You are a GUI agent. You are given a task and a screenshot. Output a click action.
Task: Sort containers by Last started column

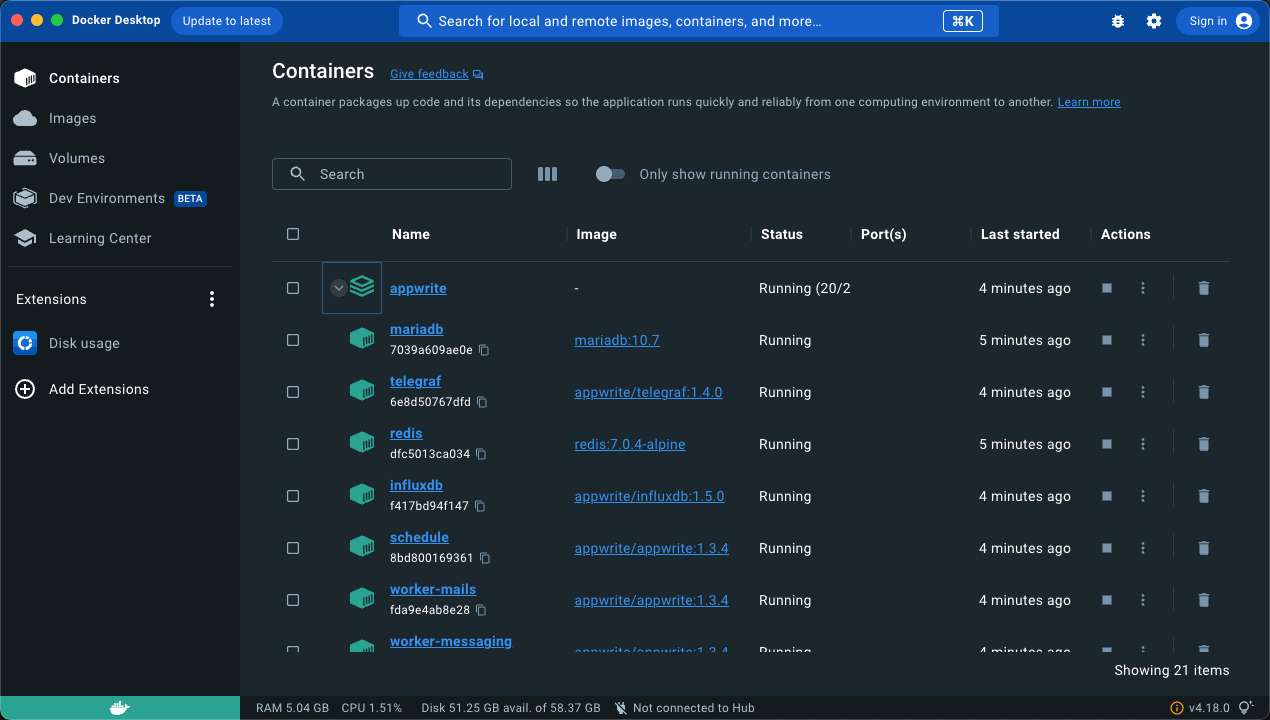[1019, 234]
